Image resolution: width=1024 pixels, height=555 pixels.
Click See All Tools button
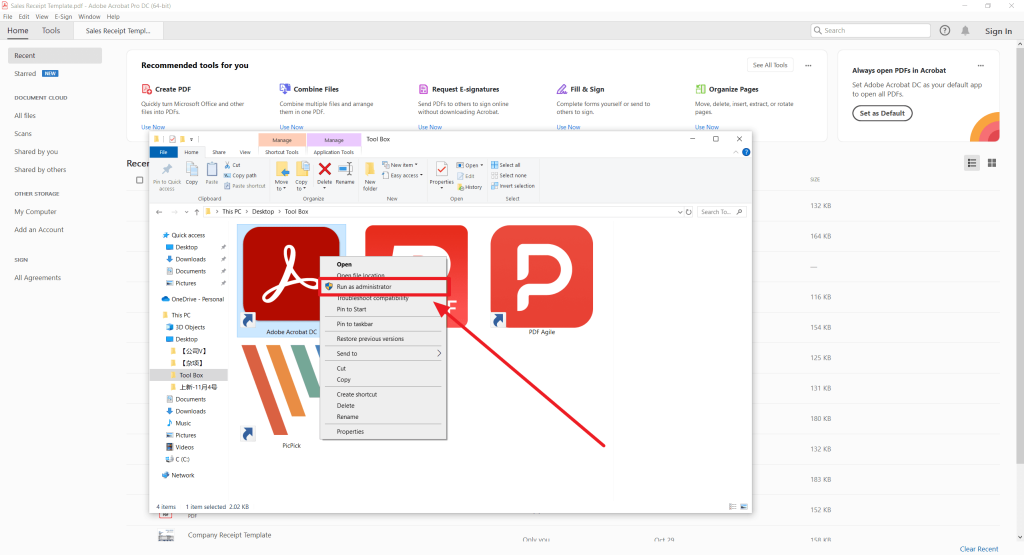pos(770,65)
